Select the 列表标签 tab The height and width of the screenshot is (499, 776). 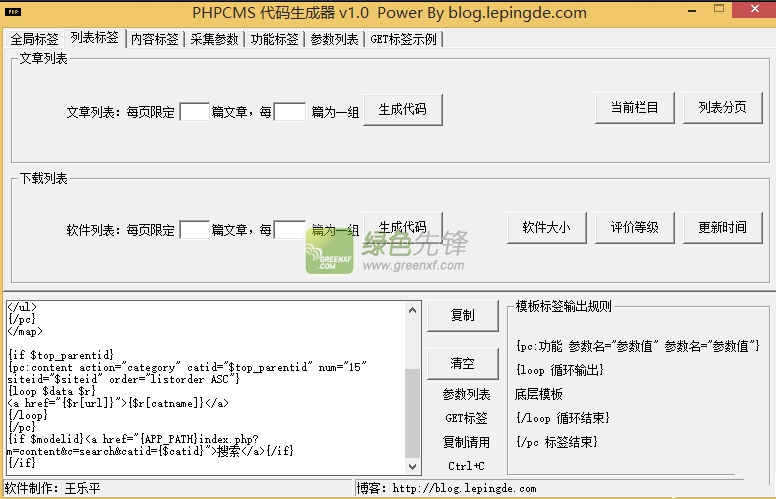[x=95, y=38]
